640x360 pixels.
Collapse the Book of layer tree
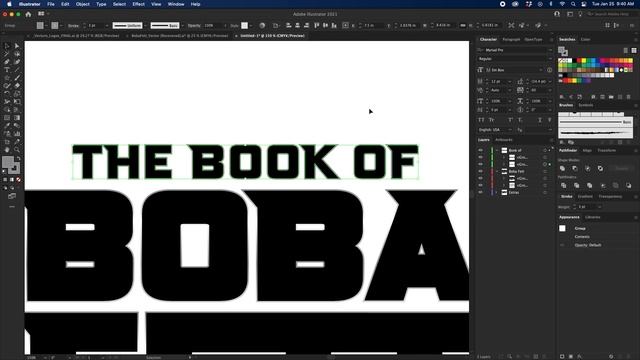point(497,150)
